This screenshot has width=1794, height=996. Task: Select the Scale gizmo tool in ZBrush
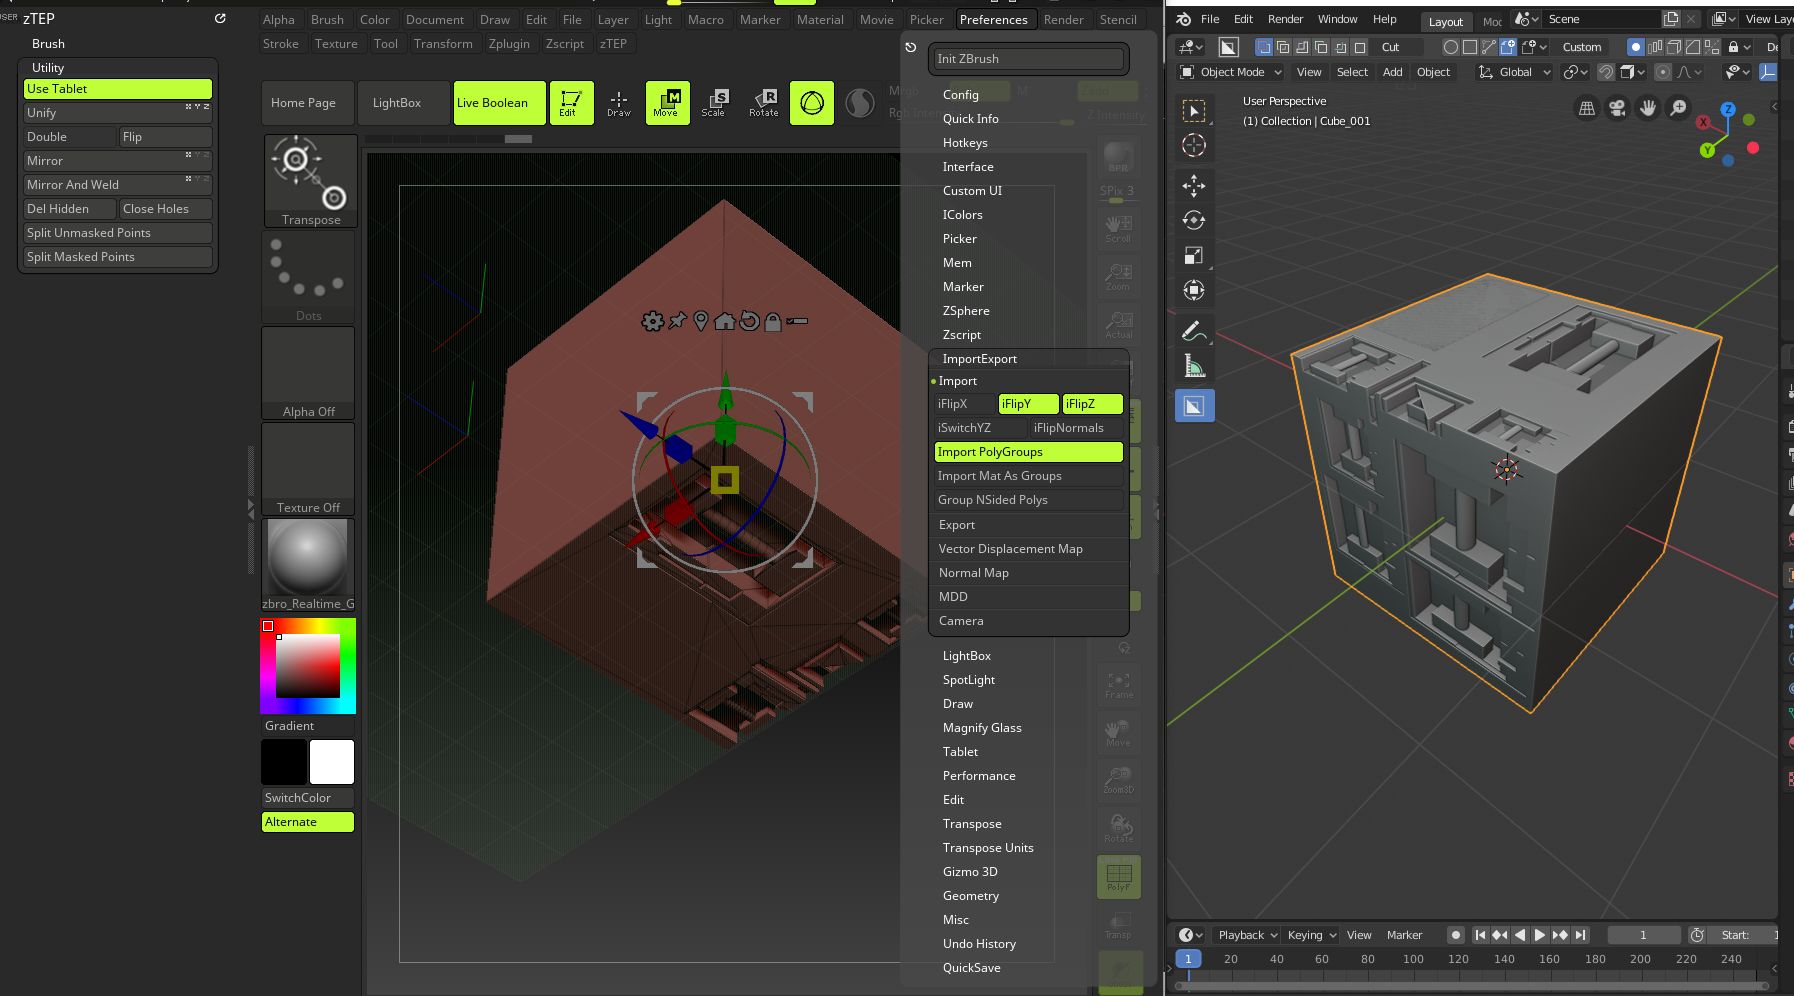pos(713,103)
